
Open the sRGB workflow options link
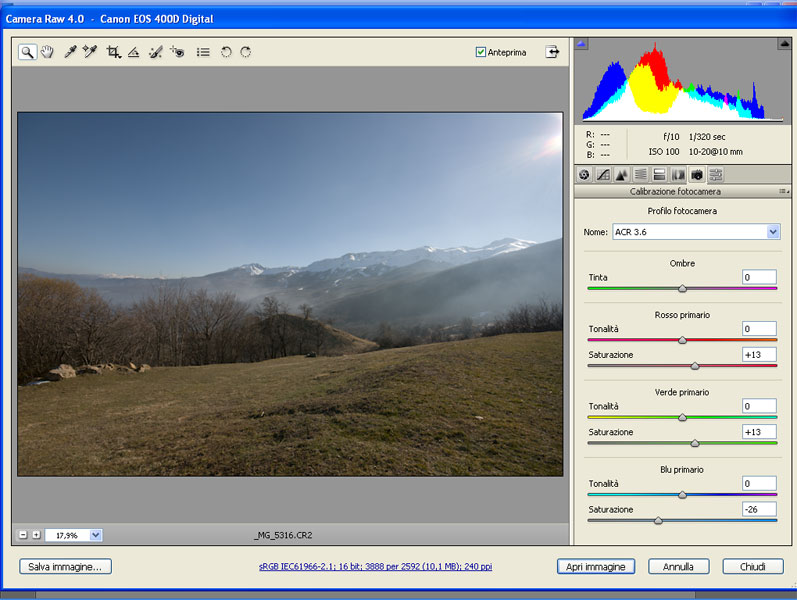[x=375, y=567]
